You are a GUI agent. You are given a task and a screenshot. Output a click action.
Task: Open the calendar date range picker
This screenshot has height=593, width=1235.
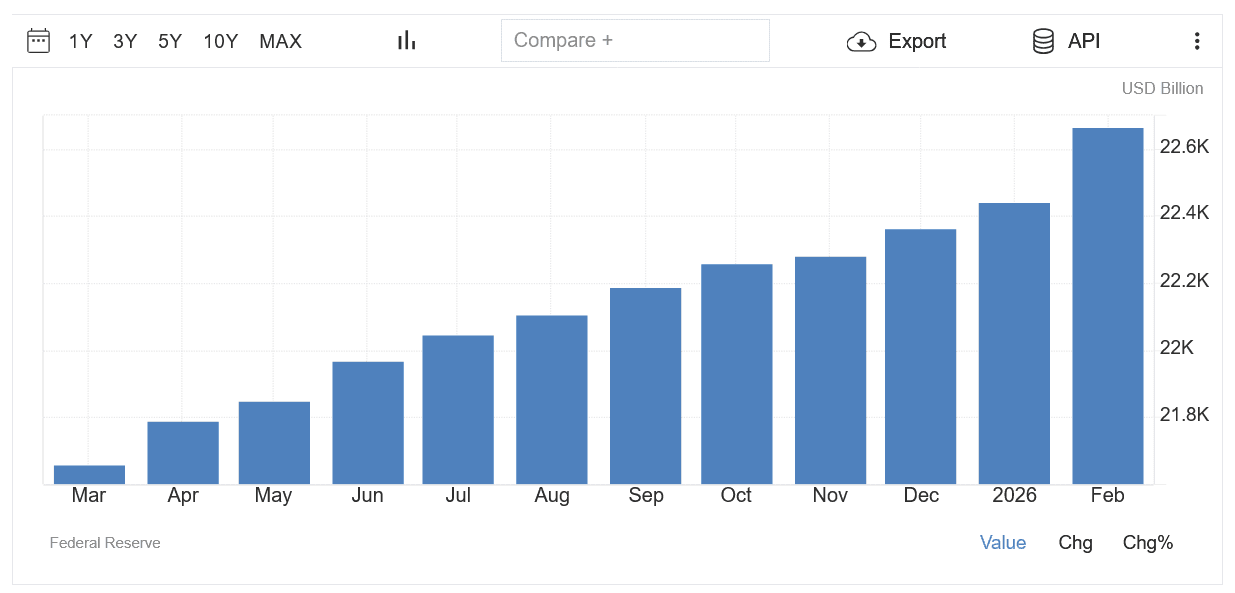38,41
